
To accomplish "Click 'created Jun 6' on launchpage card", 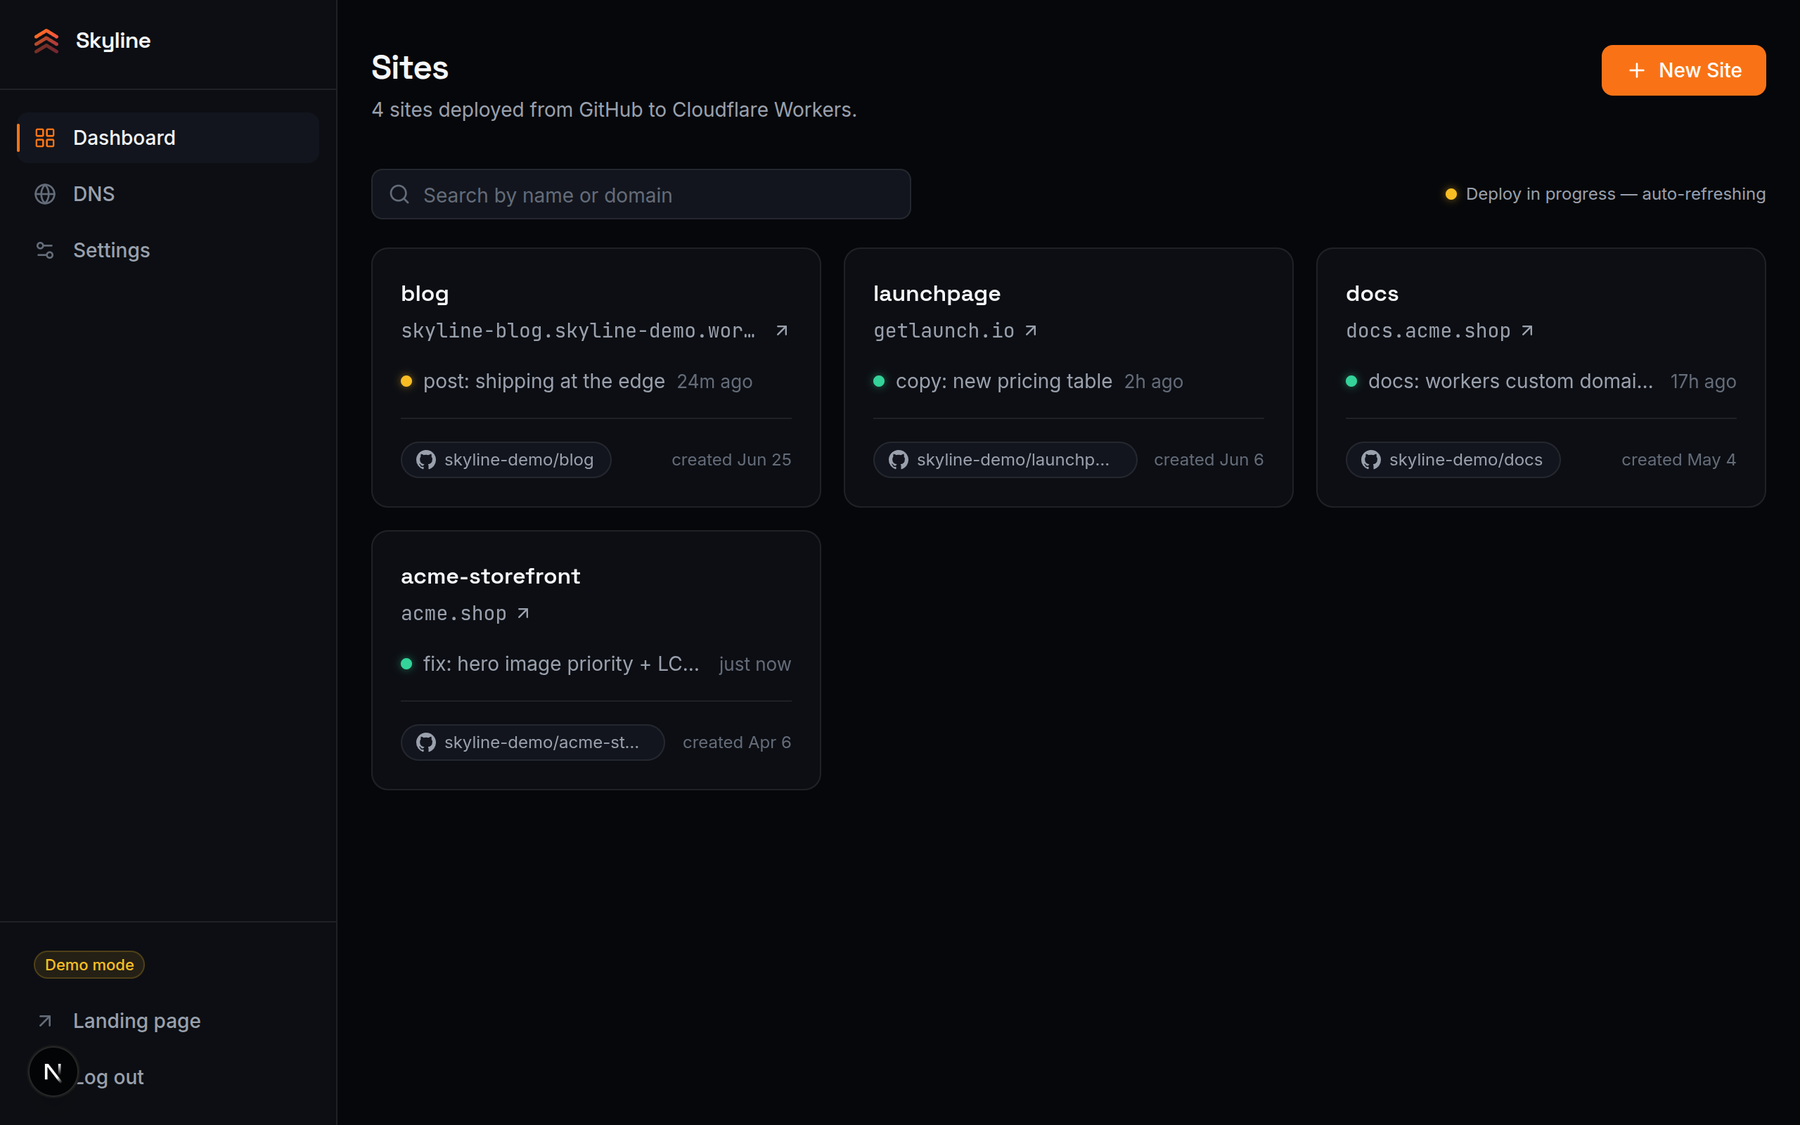I will click(1209, 460).
